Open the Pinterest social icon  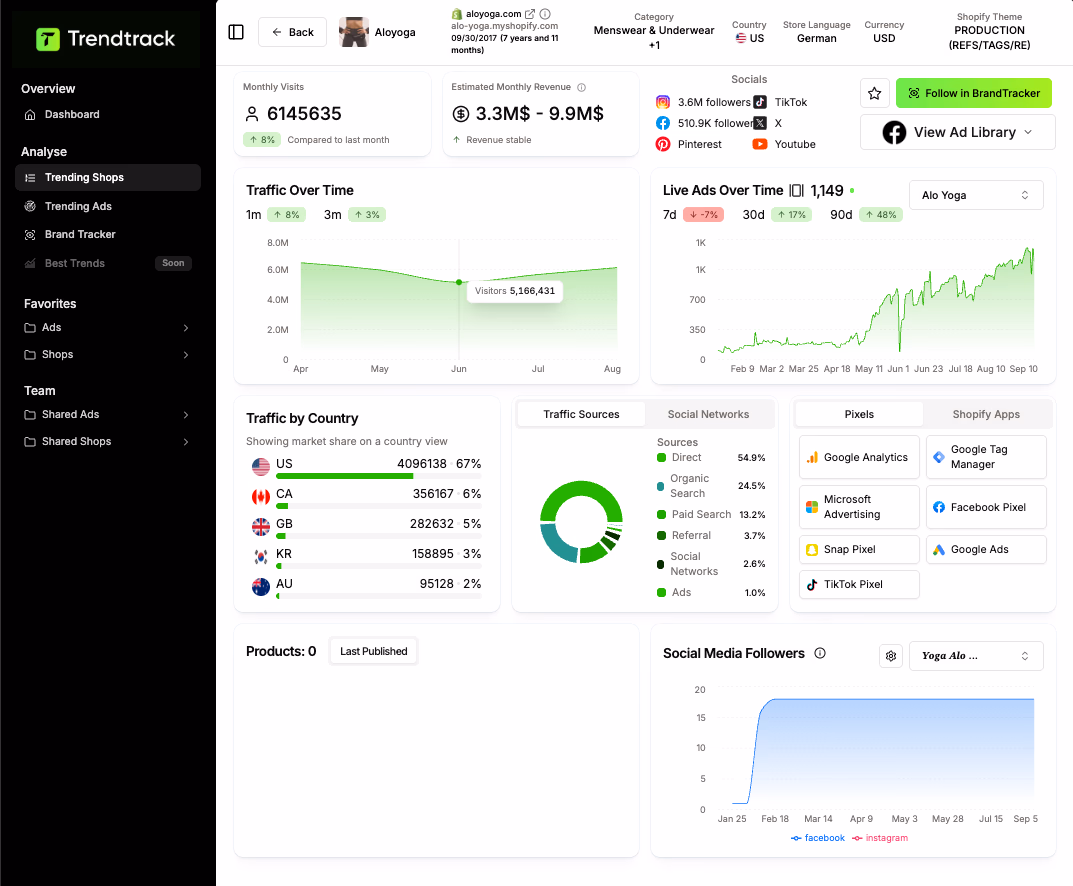[663, 144]
